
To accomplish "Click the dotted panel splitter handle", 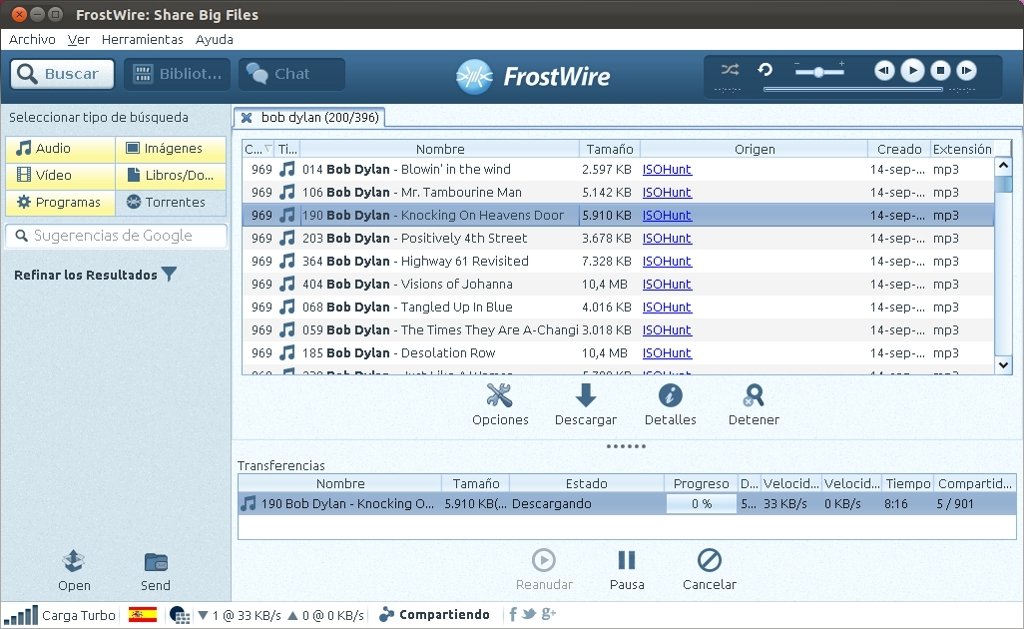I will (626, 446).
